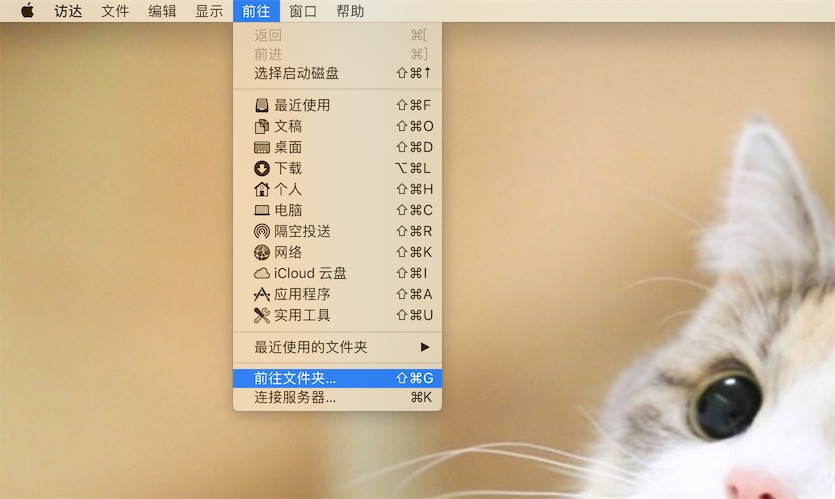This screenshot has height=499, width=835.
Task: Expand the 最近使用的文件夹 submenu arrow
Action: point(425,347)
